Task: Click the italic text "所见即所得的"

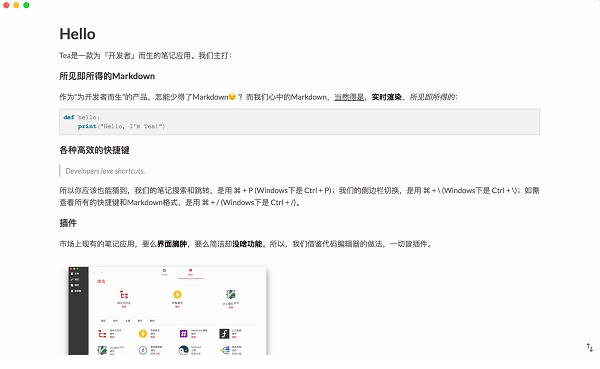Action: [432, 97]
